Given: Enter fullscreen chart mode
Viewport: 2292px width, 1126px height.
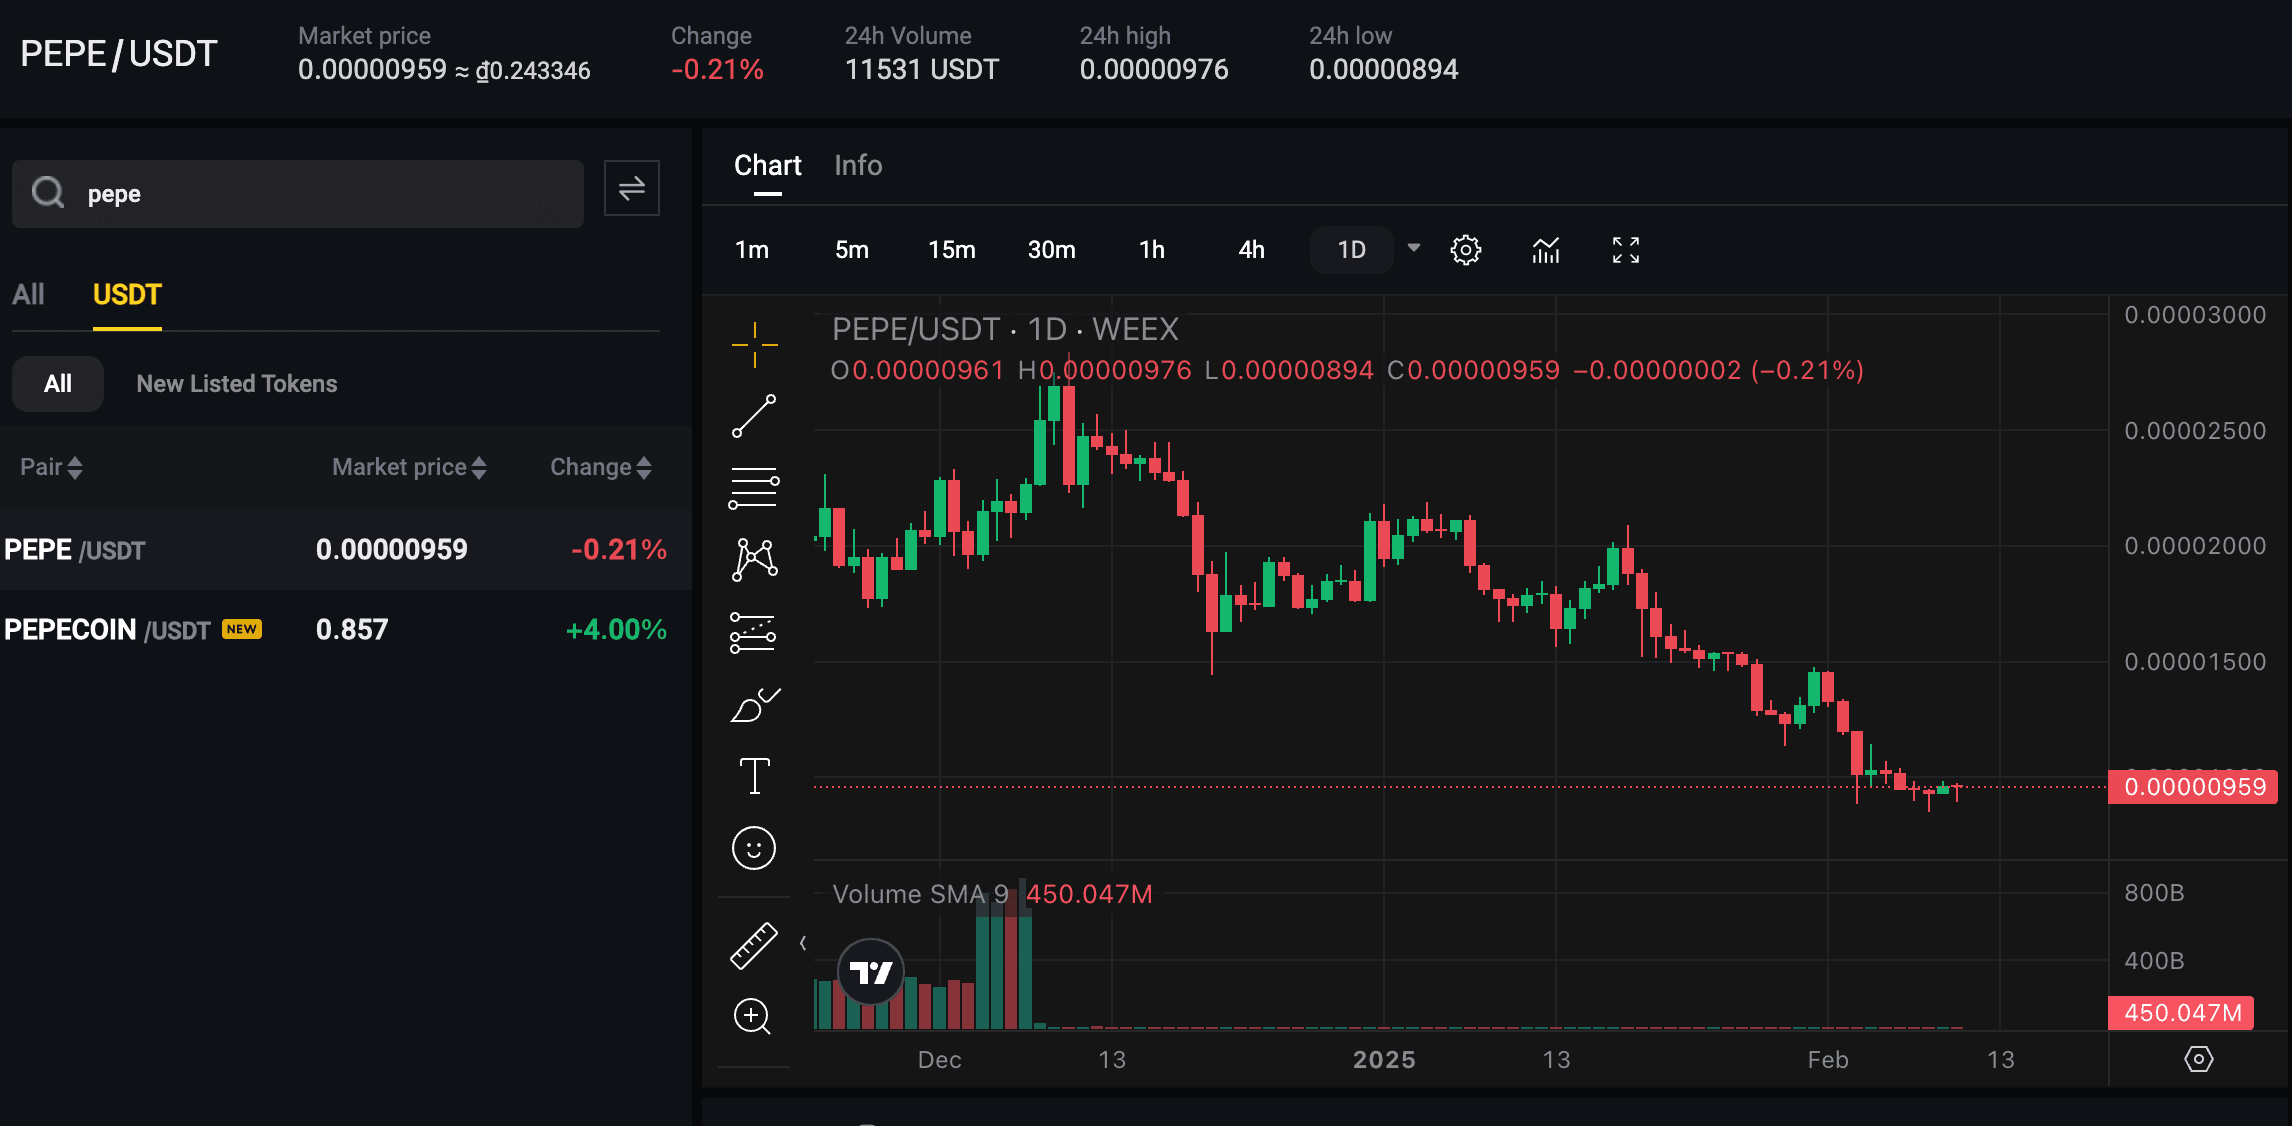Looking at the screenshot, I should coord(1626,250).
